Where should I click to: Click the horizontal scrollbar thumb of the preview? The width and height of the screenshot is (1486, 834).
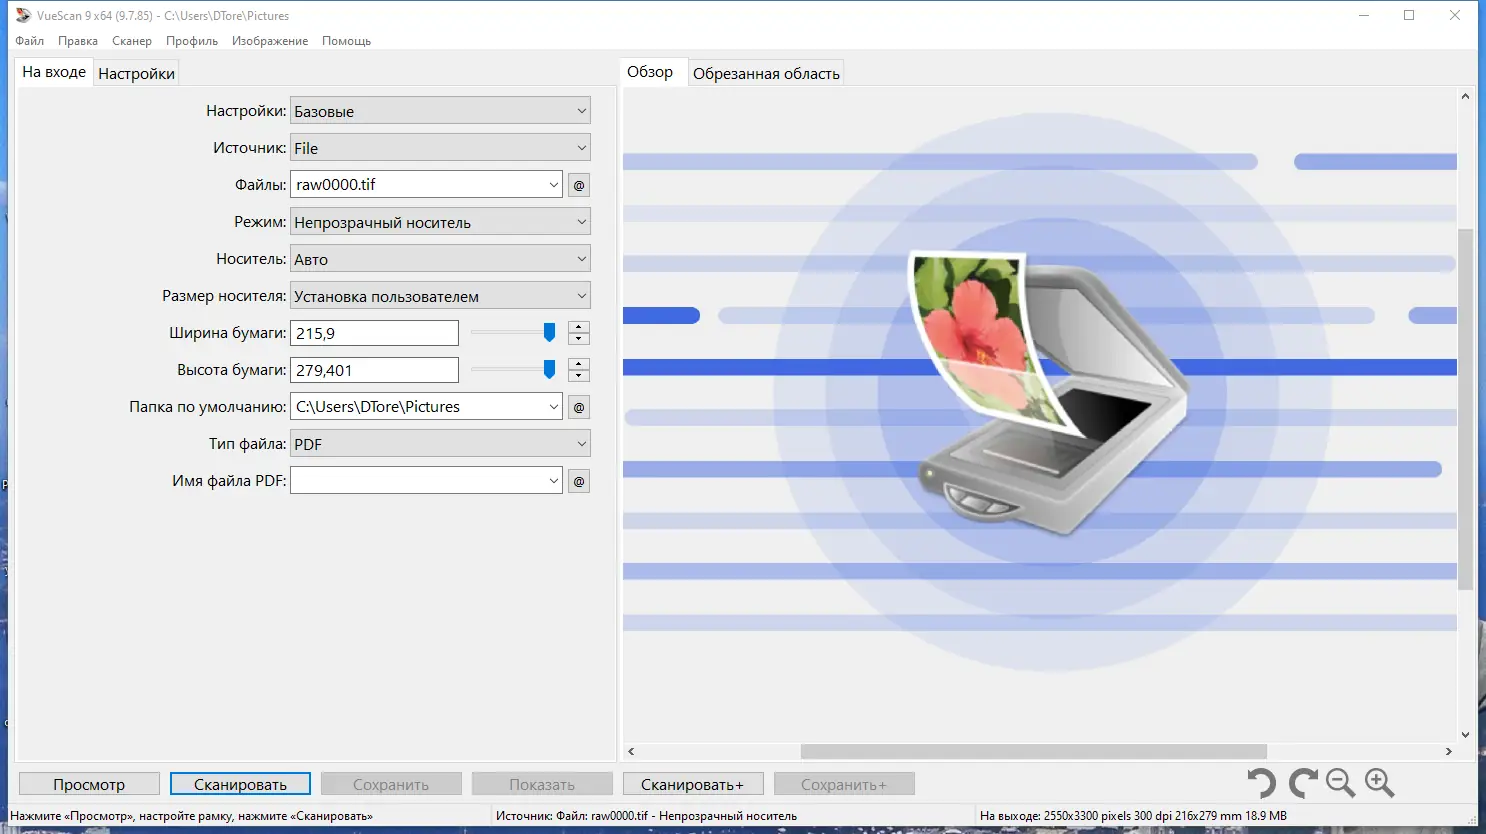click(x=1034, y=751)
